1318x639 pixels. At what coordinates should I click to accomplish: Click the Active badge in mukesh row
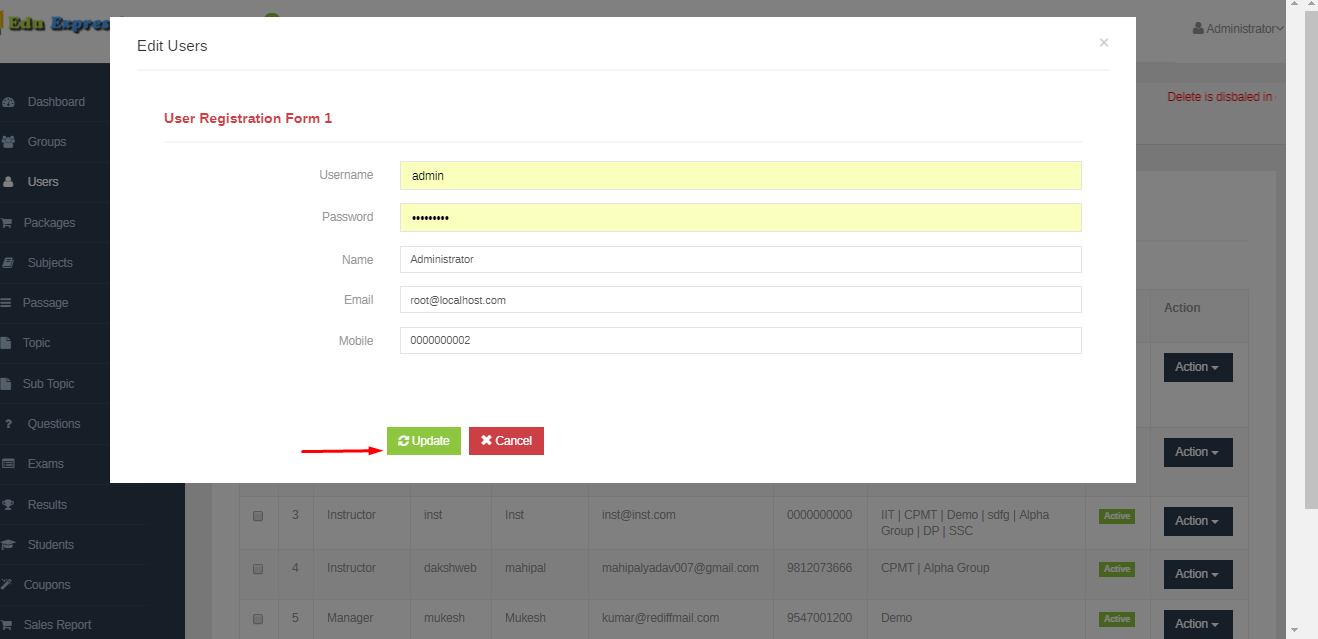pos(1117,619)
